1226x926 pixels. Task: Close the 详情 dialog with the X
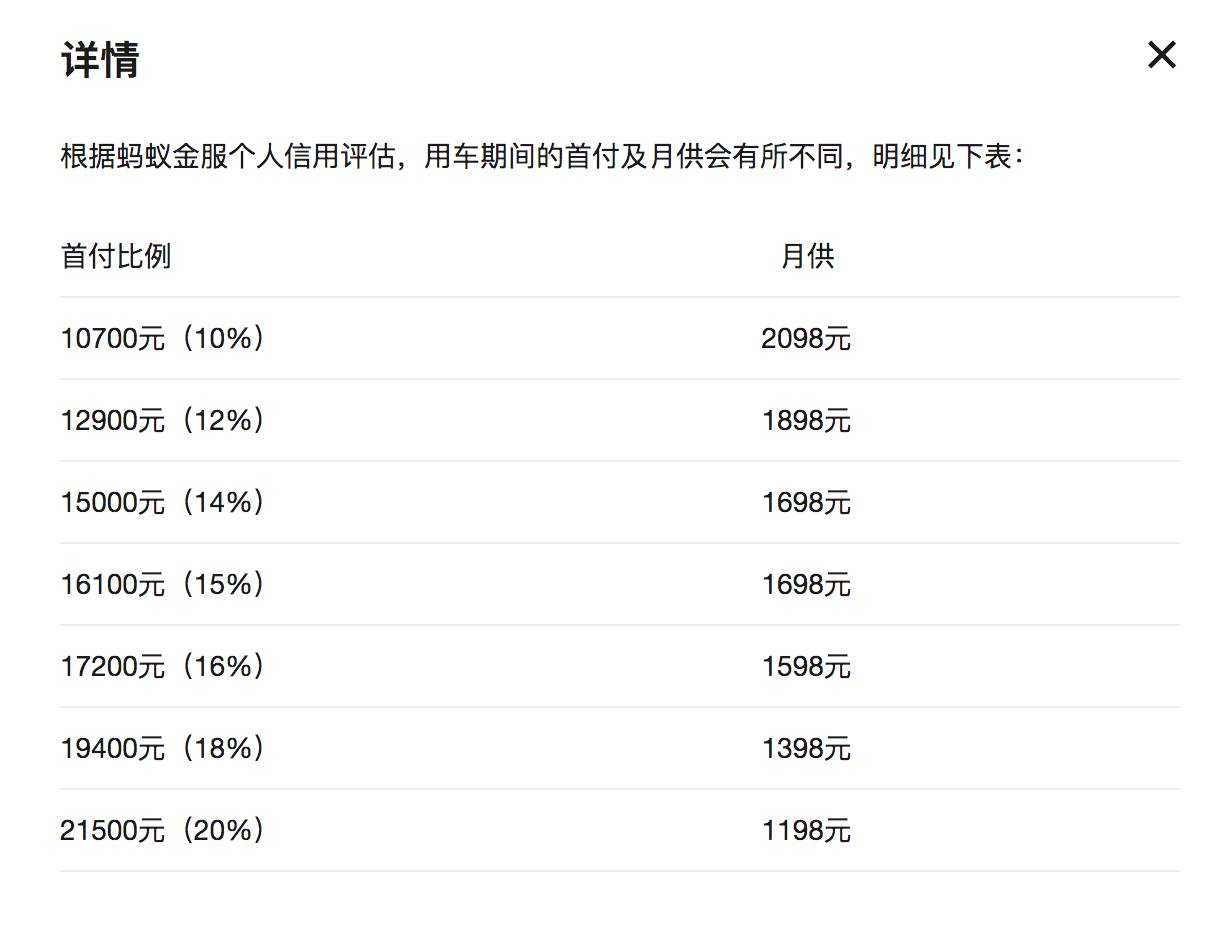(x=1161, y=55)
